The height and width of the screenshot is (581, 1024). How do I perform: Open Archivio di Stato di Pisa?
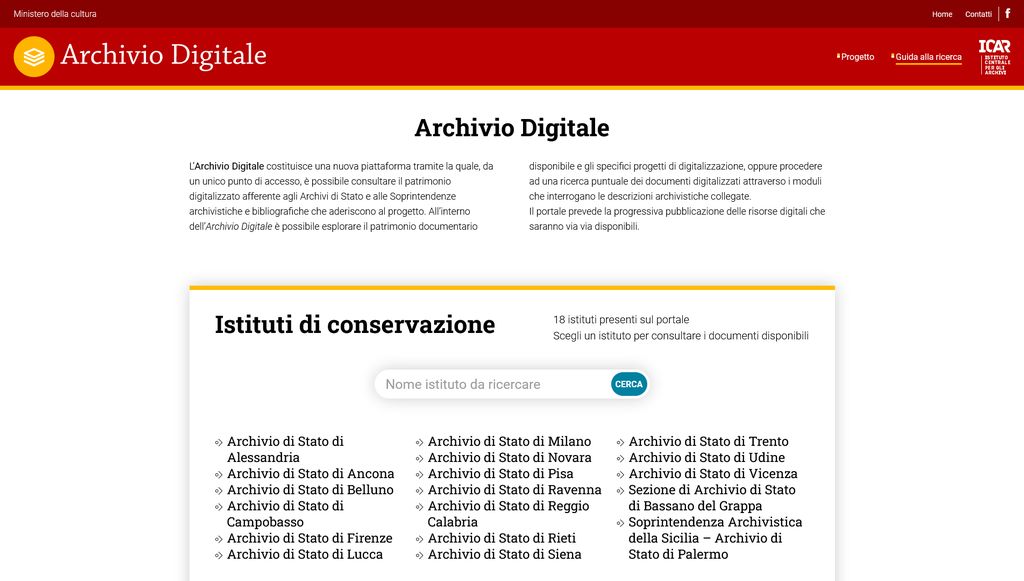tap(500, 473)
